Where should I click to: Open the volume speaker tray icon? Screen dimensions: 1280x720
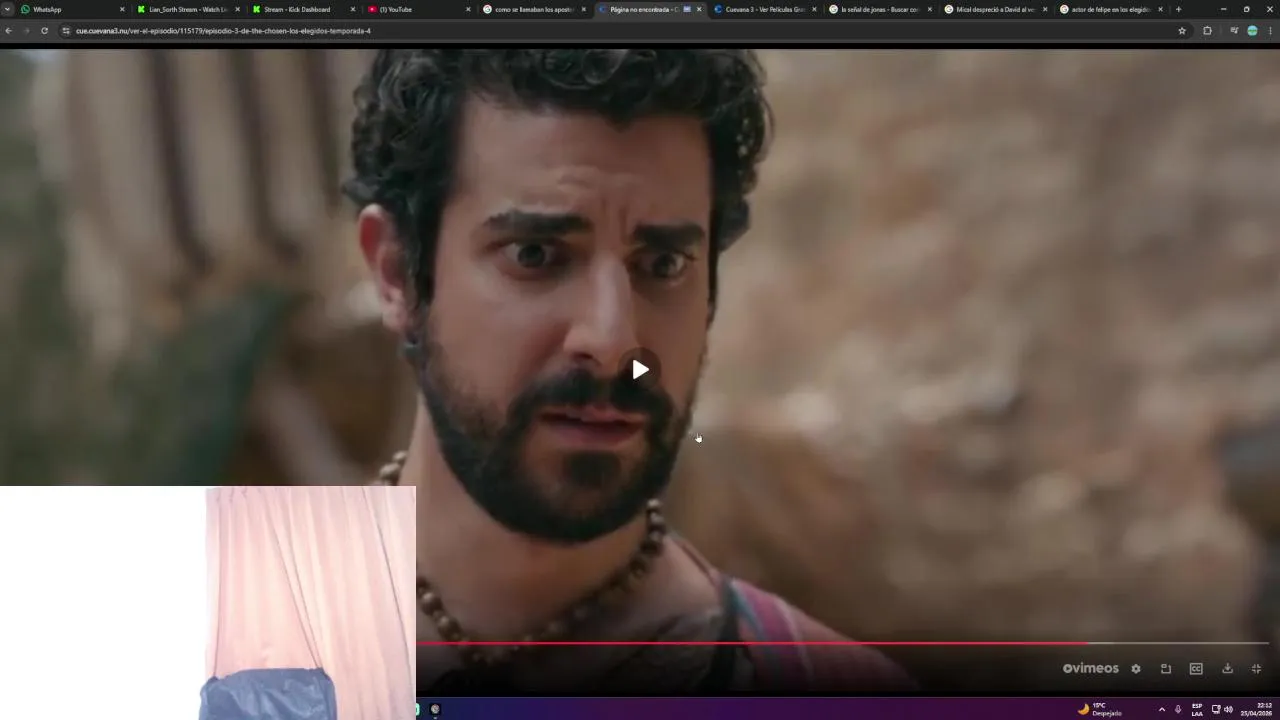(1228, 709)
